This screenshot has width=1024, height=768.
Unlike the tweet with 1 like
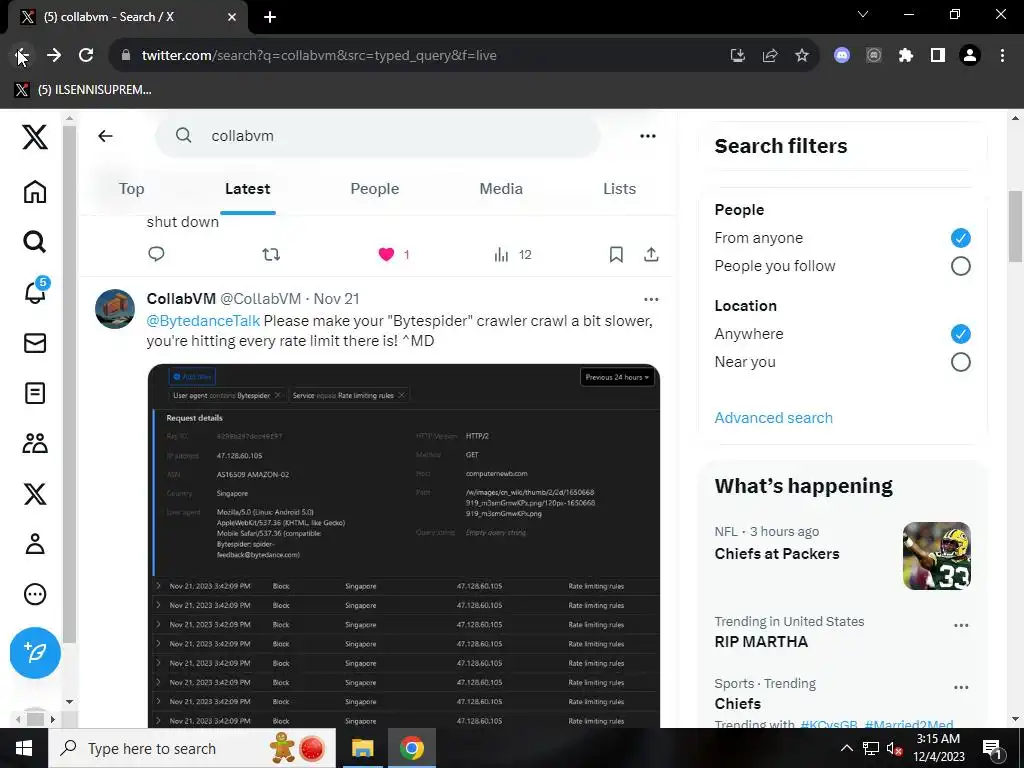tap(387, 254)
